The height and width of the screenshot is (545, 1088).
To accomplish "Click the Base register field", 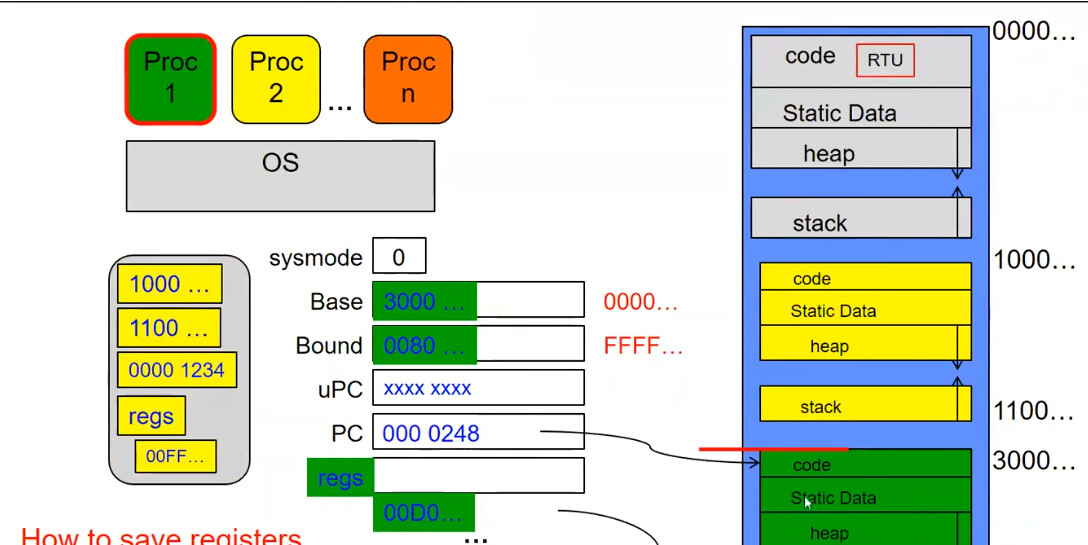I will point(478,301).
